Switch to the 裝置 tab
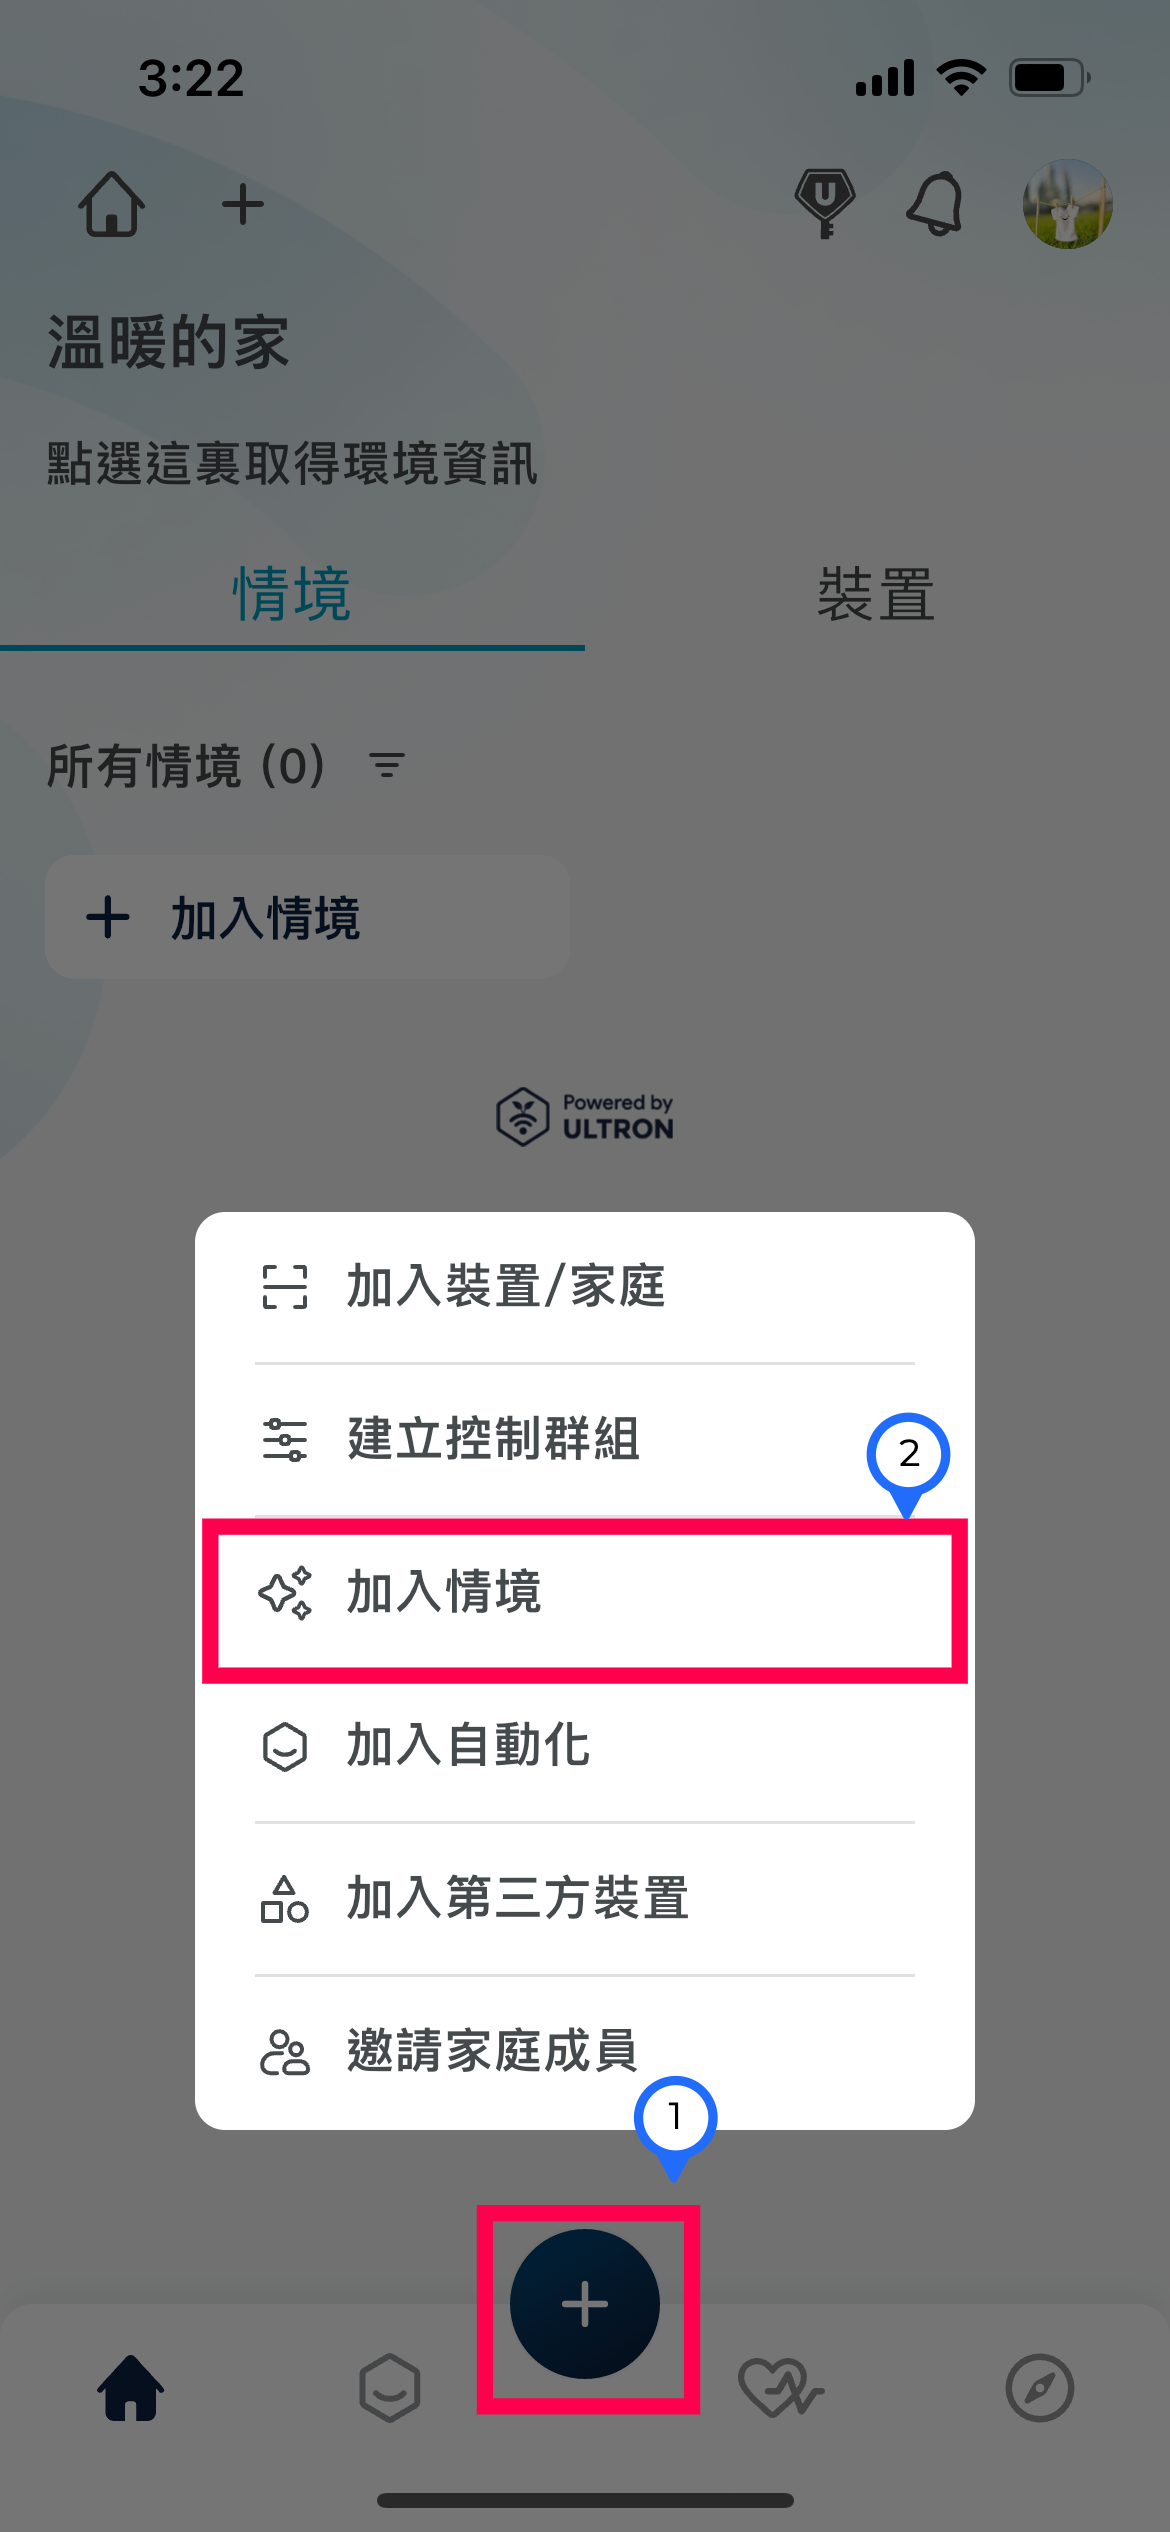 pyautogui.click(x=877, y=594)
